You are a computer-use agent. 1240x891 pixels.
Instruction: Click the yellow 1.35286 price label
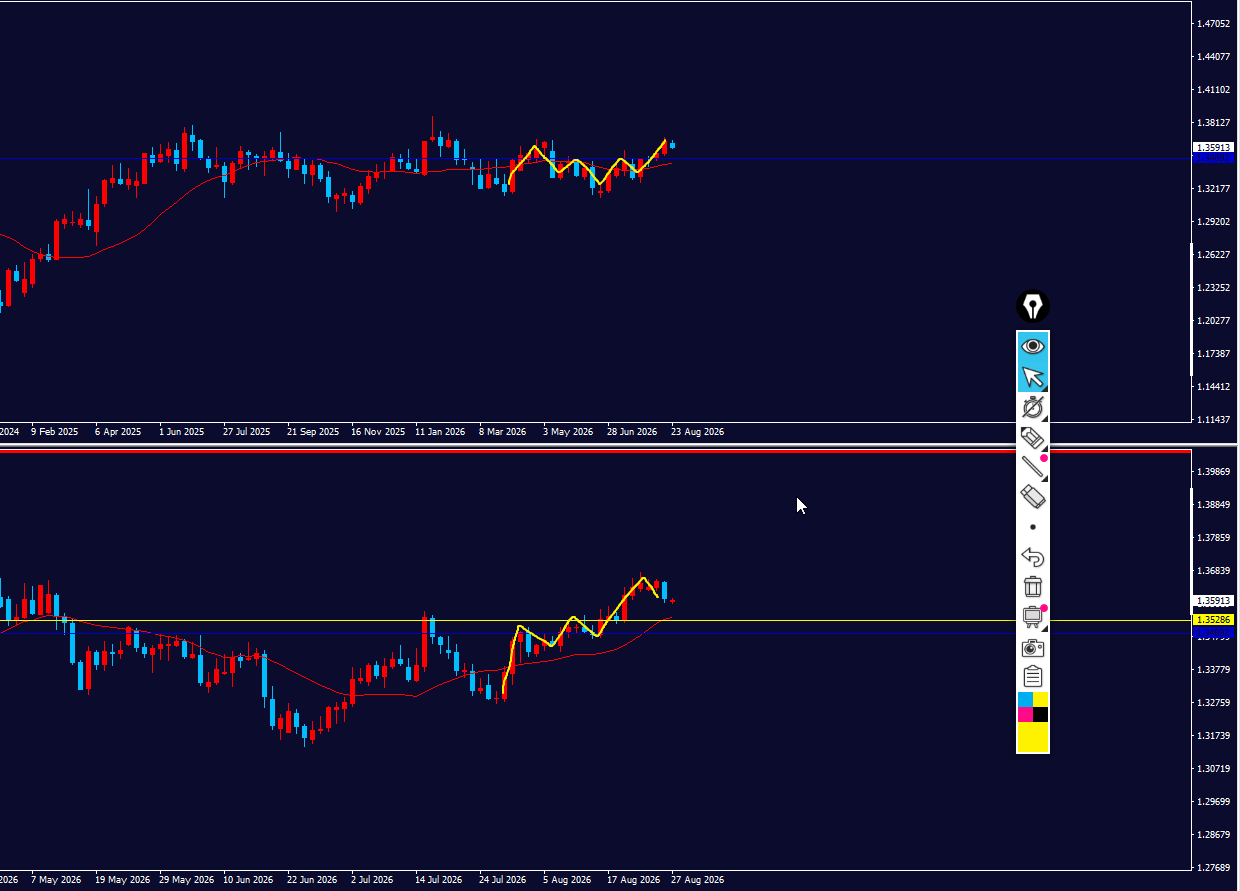[1213, 620]
